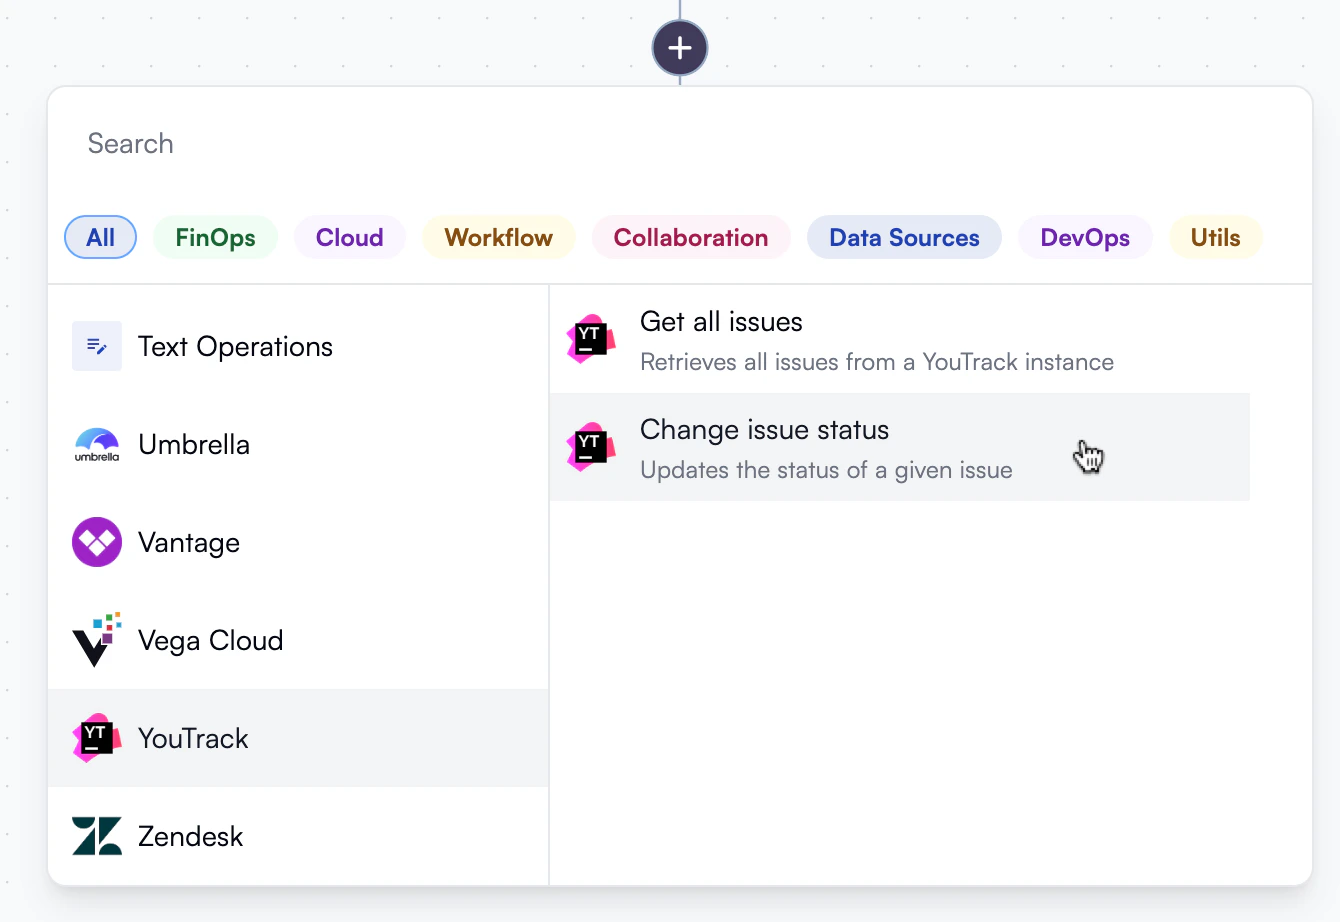Viewport: 1340px width, 922px height.
Task: Click the Umbrella integration icon
Action: click(x=96, y=444)
